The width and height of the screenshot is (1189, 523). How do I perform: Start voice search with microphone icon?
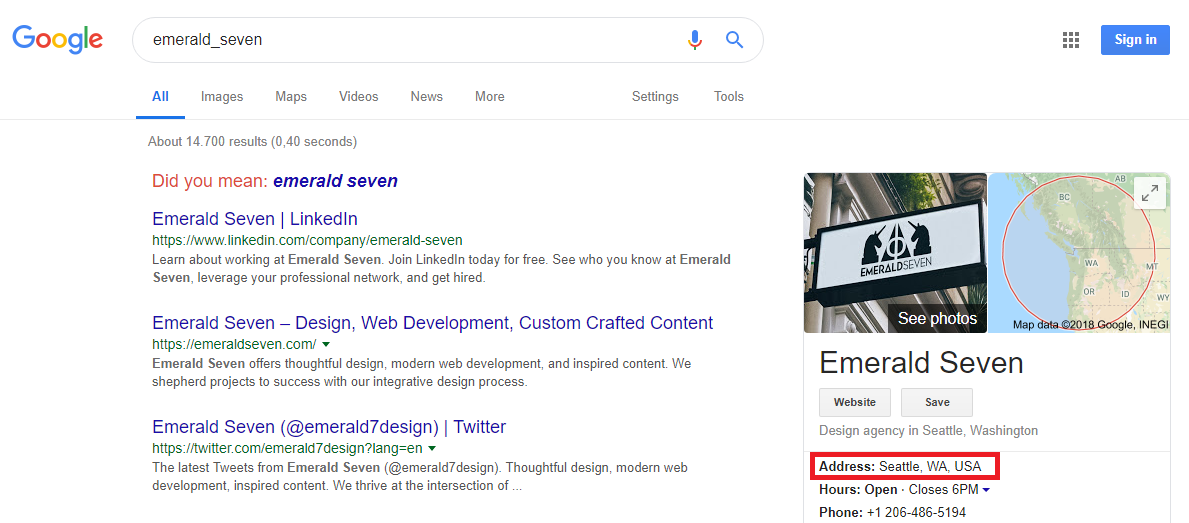click(695, 39)
